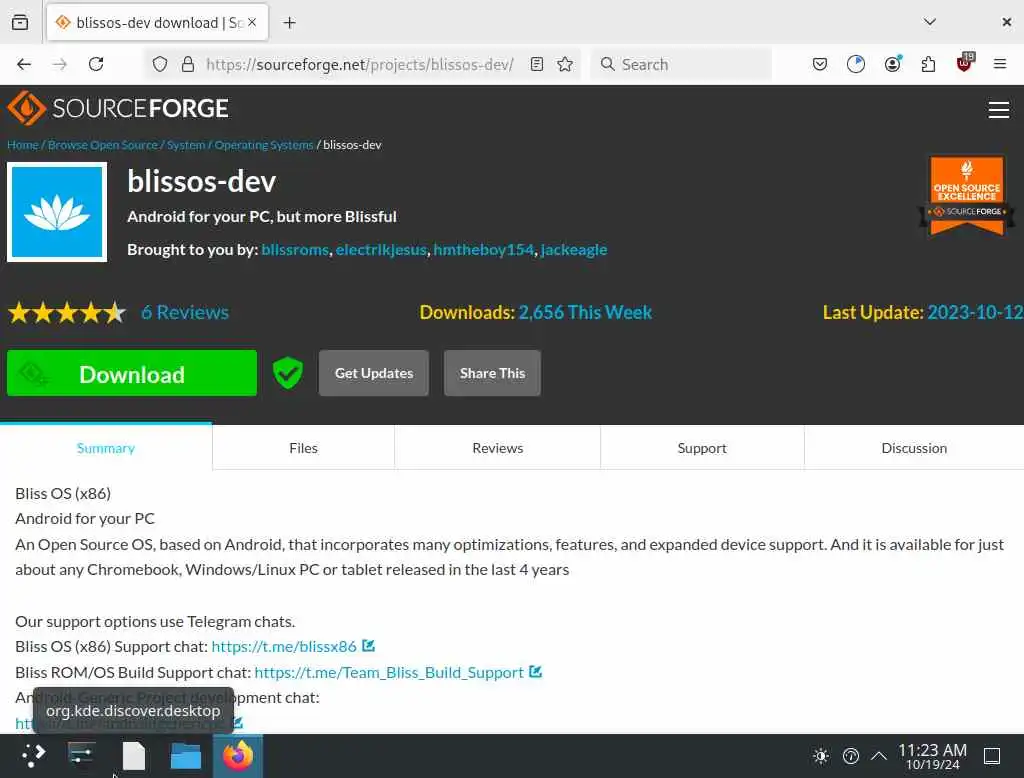Open the blank document taskbar icon

[x=134, y=756]
